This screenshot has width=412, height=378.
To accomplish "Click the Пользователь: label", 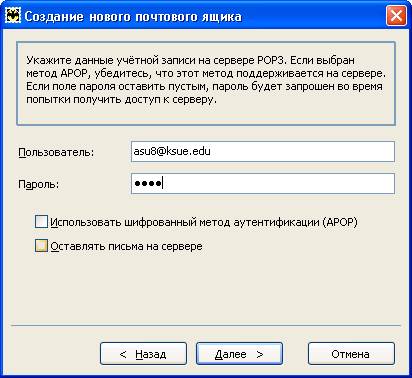I will 56,152.
